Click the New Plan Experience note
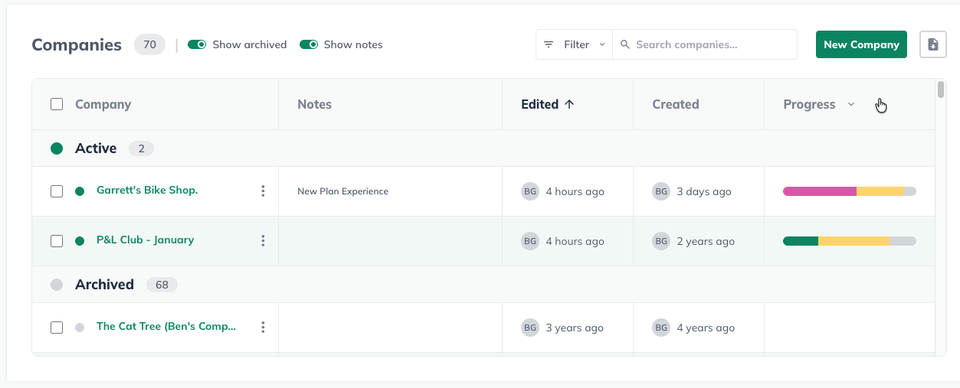 click(x=343, y=192)
